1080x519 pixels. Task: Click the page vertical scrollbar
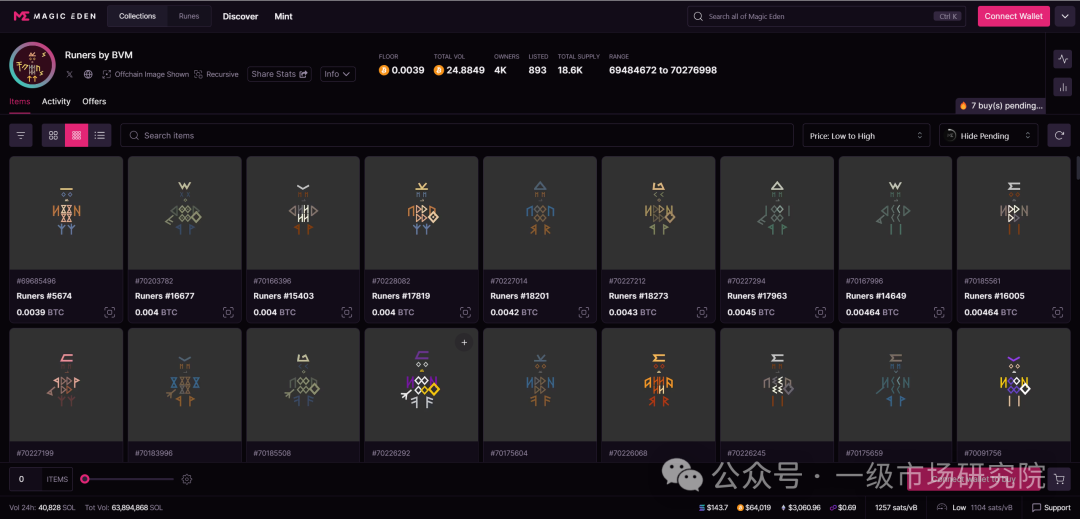tap(1077, 167)
